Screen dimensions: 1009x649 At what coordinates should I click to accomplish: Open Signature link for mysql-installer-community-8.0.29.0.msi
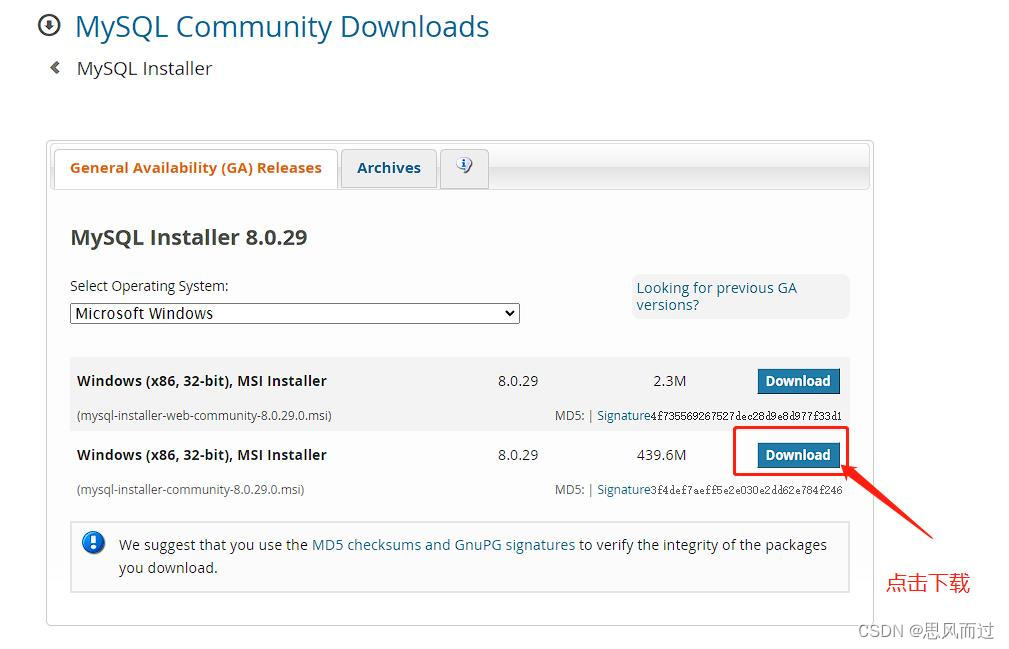(x=624, y=489)
